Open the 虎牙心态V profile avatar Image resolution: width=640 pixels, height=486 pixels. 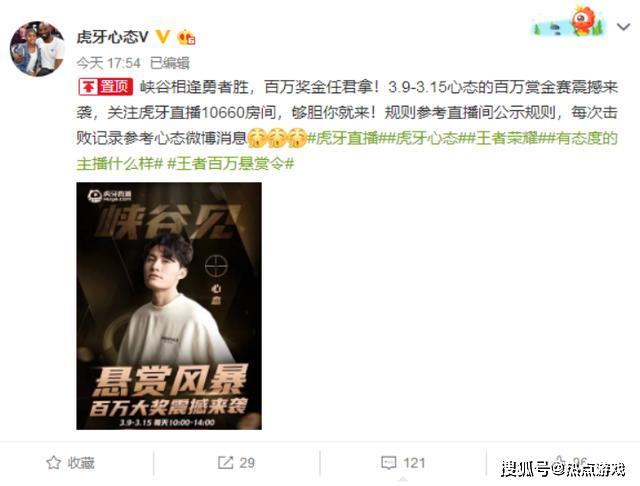click(37, 49)
